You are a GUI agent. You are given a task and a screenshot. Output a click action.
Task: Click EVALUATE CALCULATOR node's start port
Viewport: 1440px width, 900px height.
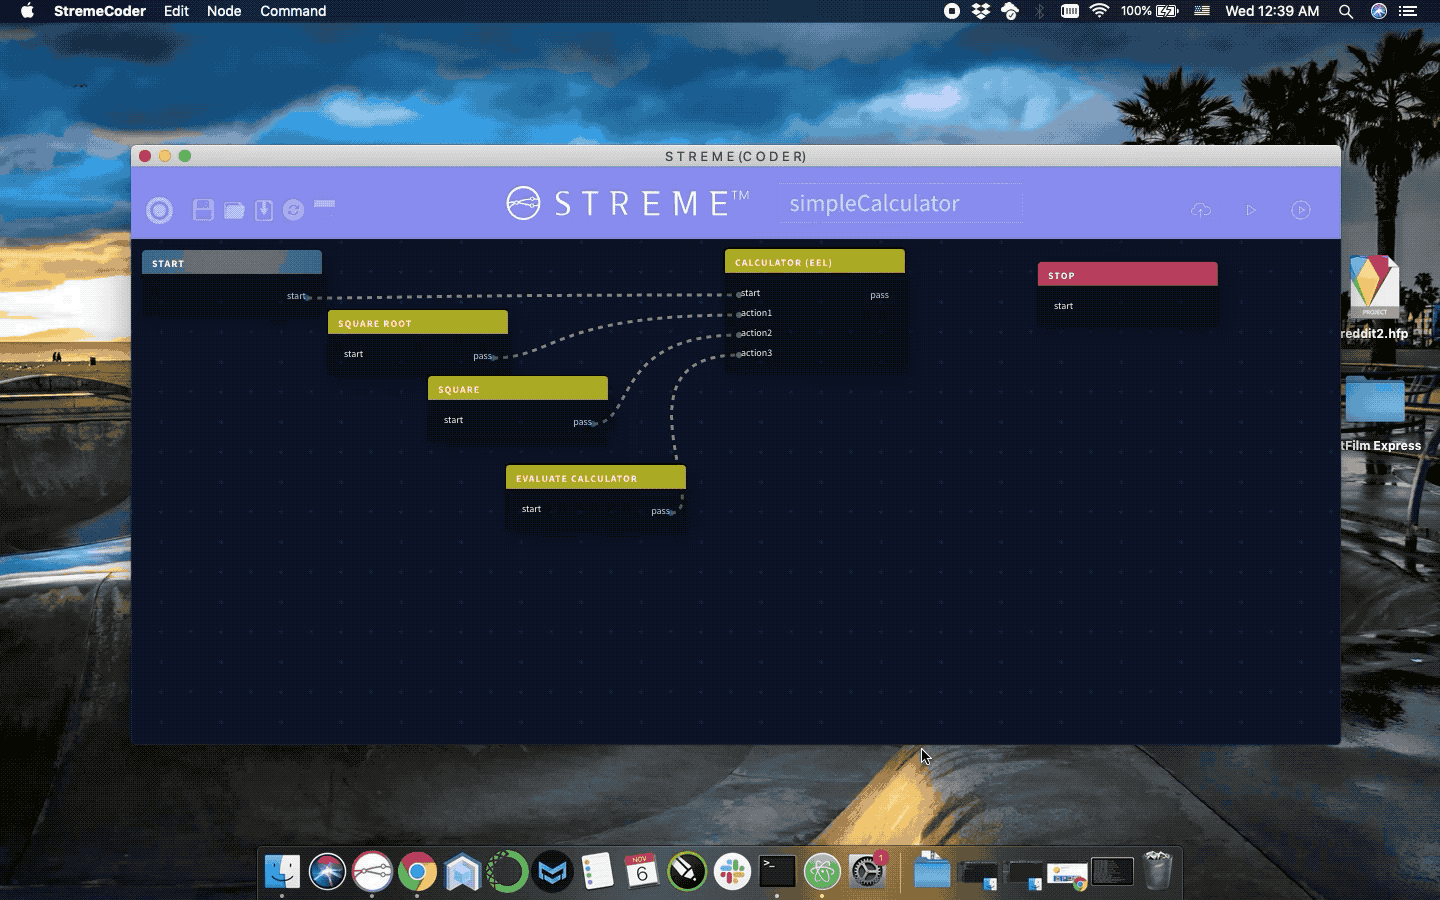531,509
